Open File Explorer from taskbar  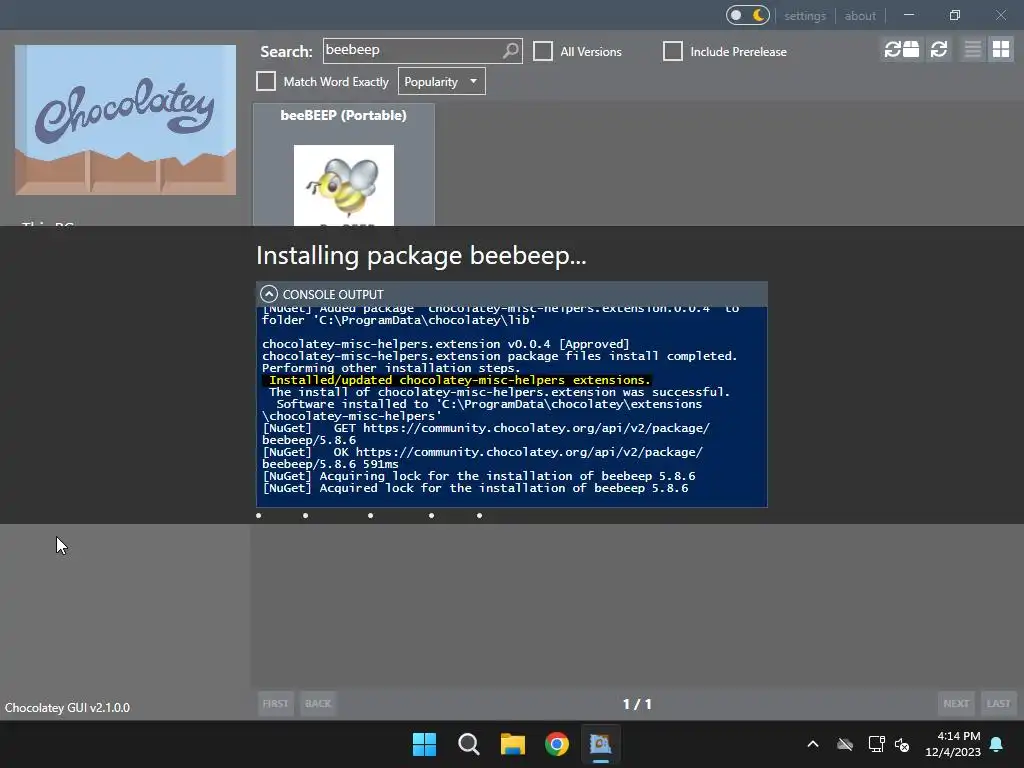click(x=513, y=744)
